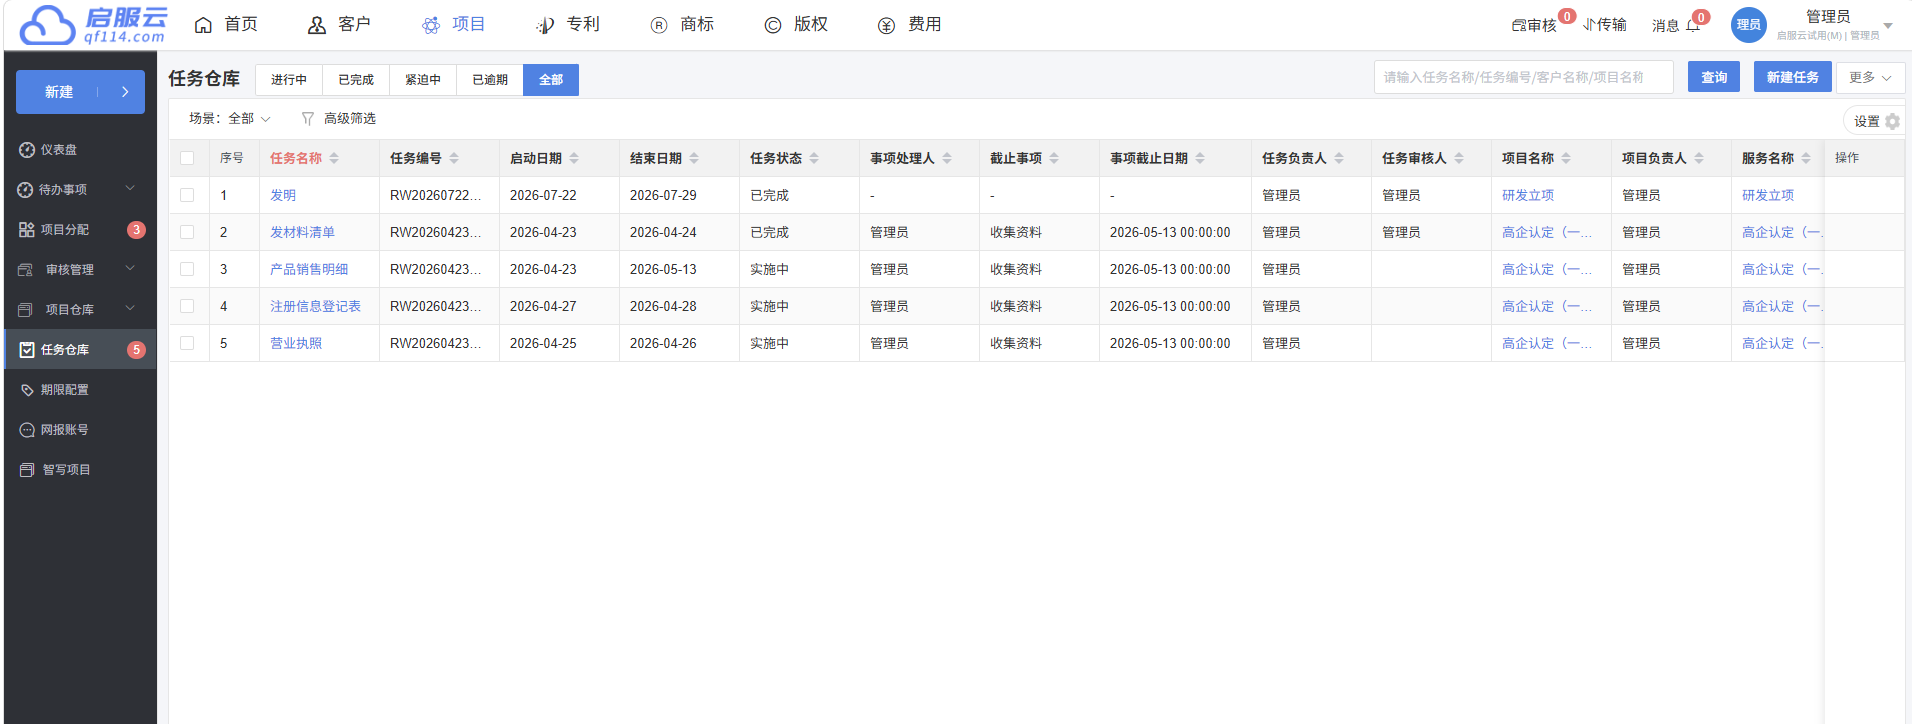The image size is (1912, 724).
Task: Open the 发材料清单 task link
Action: tap(302, 232)
